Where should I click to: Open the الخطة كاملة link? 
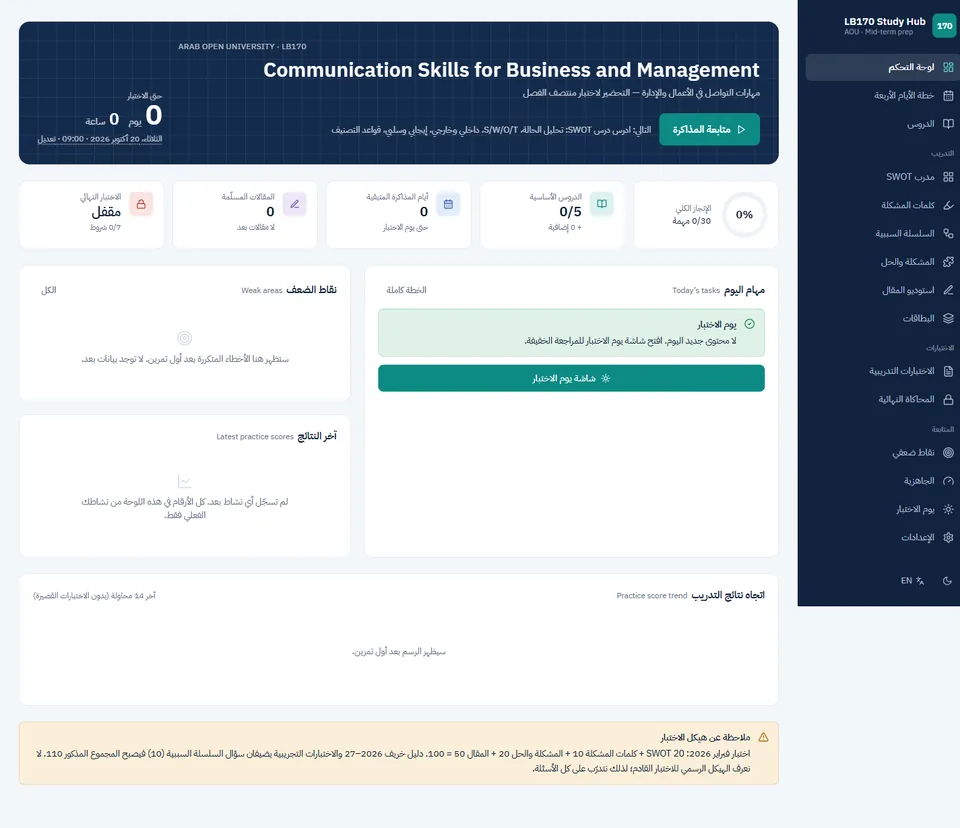click(407, 290)
